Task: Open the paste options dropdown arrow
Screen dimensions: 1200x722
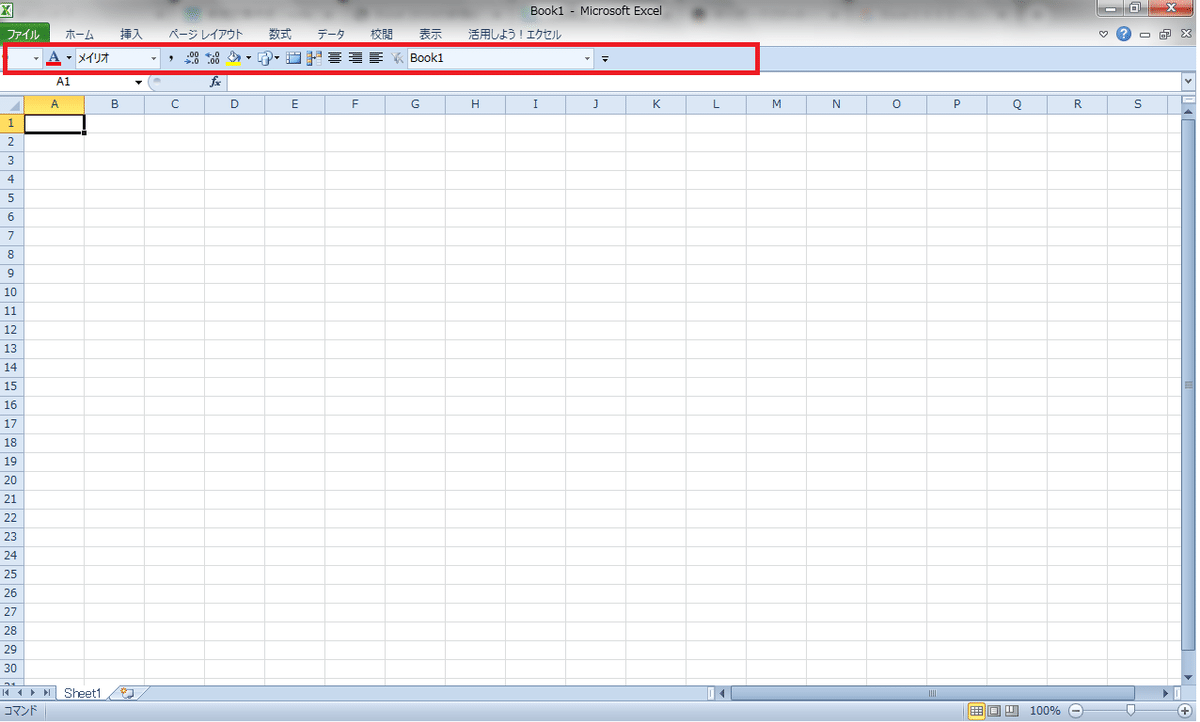Action: [x=277, y=58]
